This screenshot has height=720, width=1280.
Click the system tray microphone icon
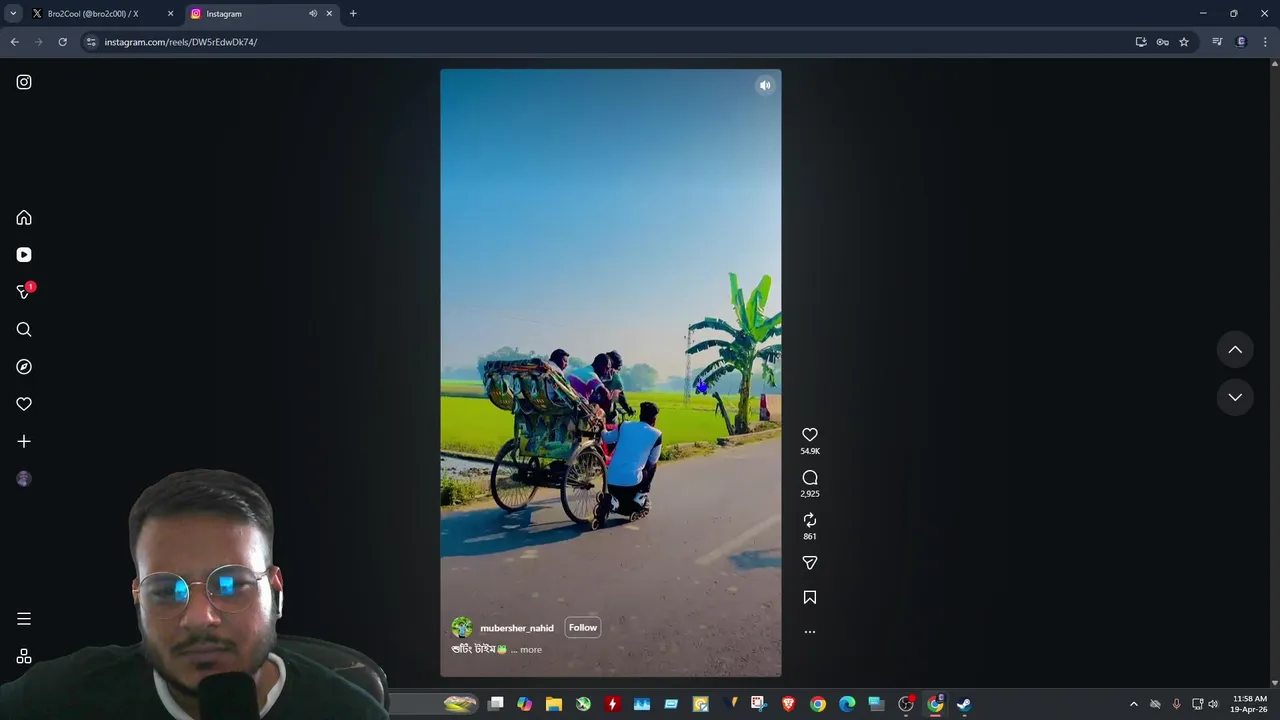click(x=1176, y=704)
